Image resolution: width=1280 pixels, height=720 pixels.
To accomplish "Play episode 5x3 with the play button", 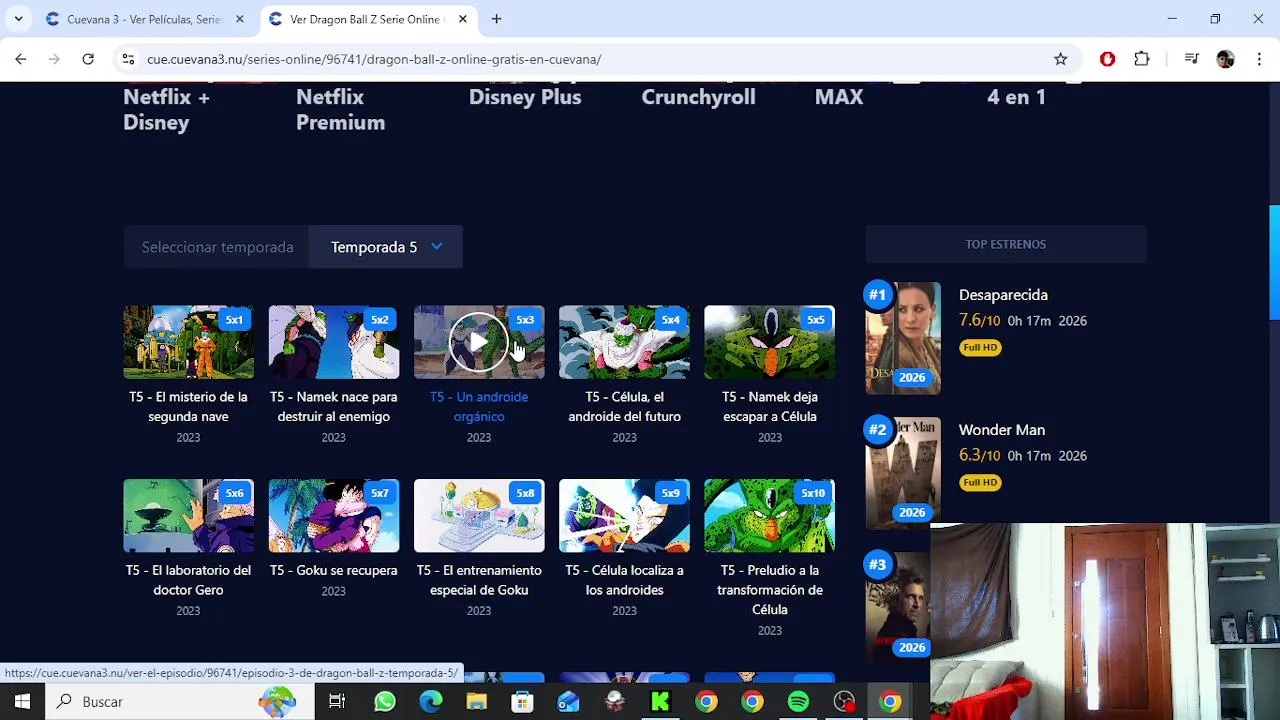I will click(x=478, y=342).
